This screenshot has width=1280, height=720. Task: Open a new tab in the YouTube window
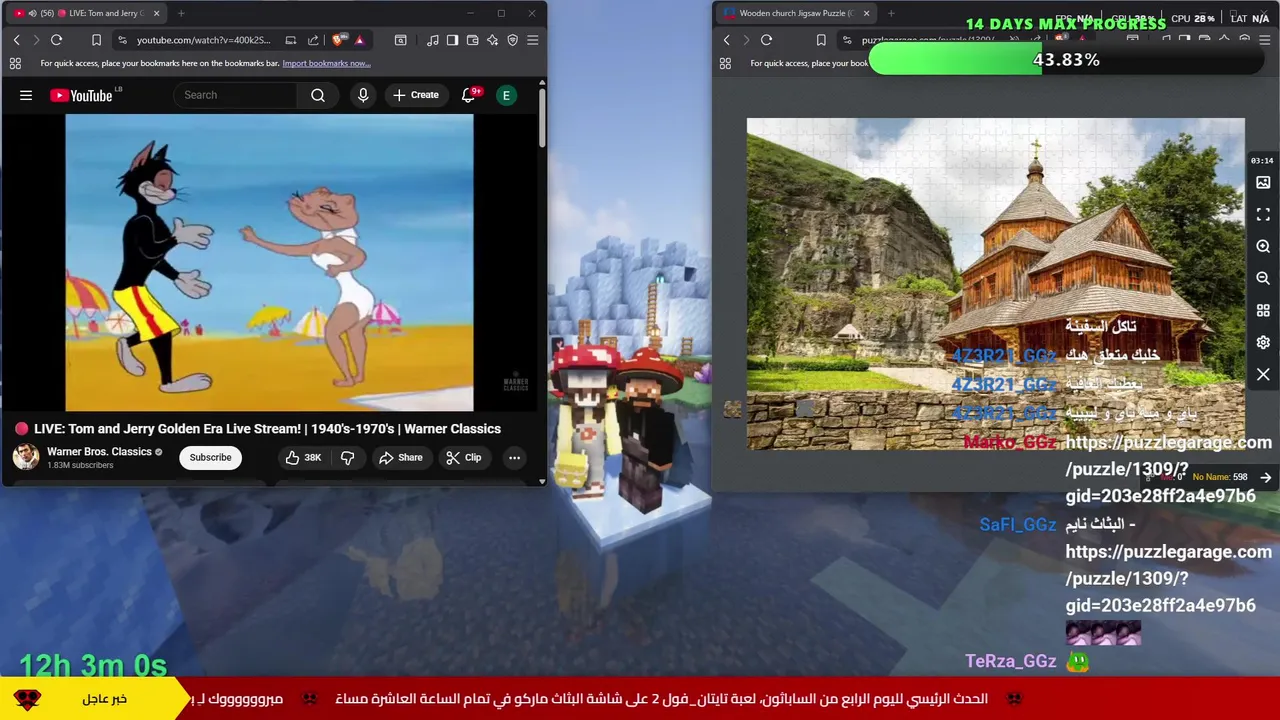pyautogui.click(x=181, y=13)
